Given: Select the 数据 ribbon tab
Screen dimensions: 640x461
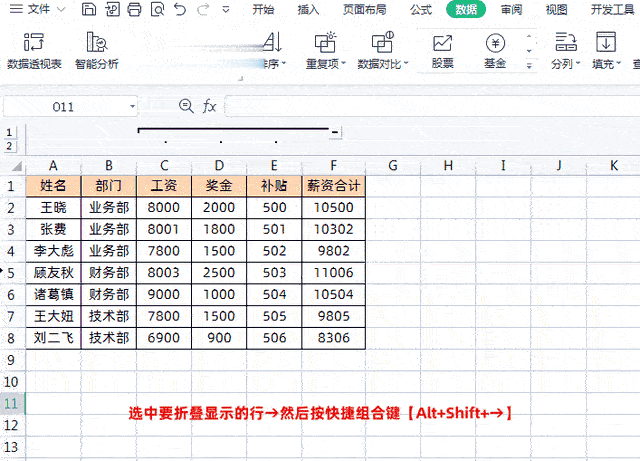Looking at the screenshot, I should 466,9.
